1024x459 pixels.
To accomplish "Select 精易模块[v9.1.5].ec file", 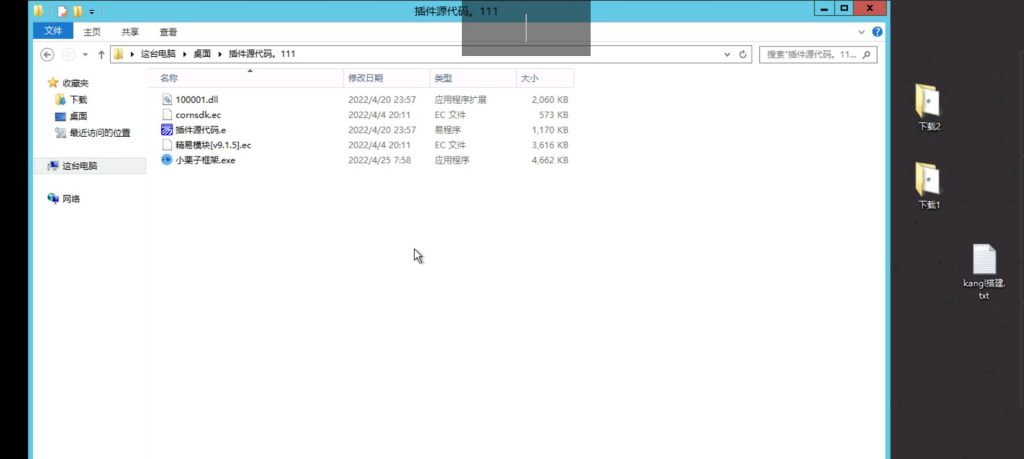I will 212,145.
